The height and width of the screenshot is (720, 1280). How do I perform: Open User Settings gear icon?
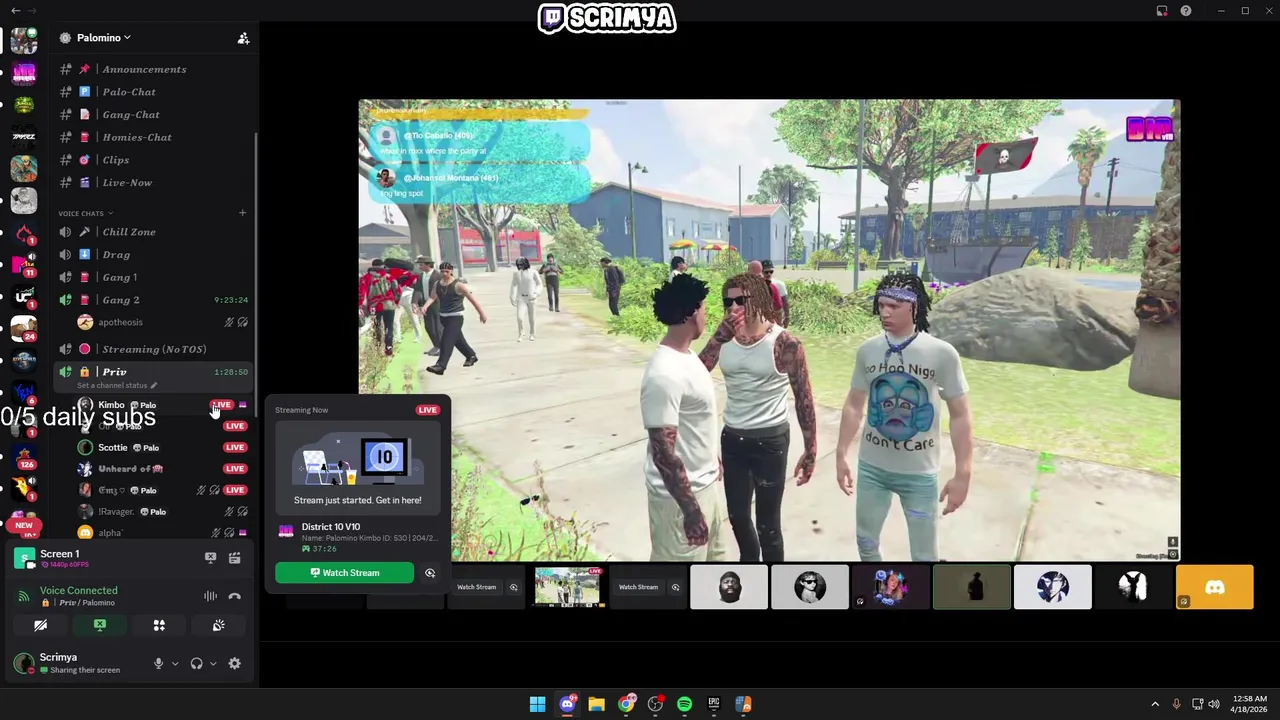(234, 663)
